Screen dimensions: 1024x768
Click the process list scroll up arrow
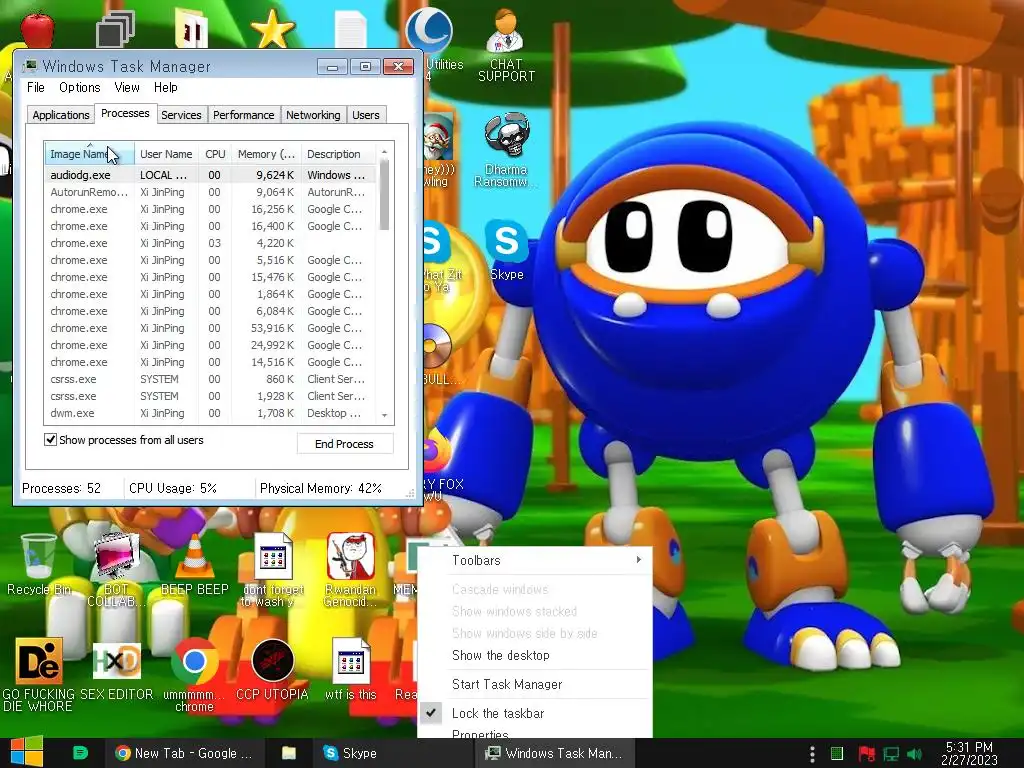[385, 152]
